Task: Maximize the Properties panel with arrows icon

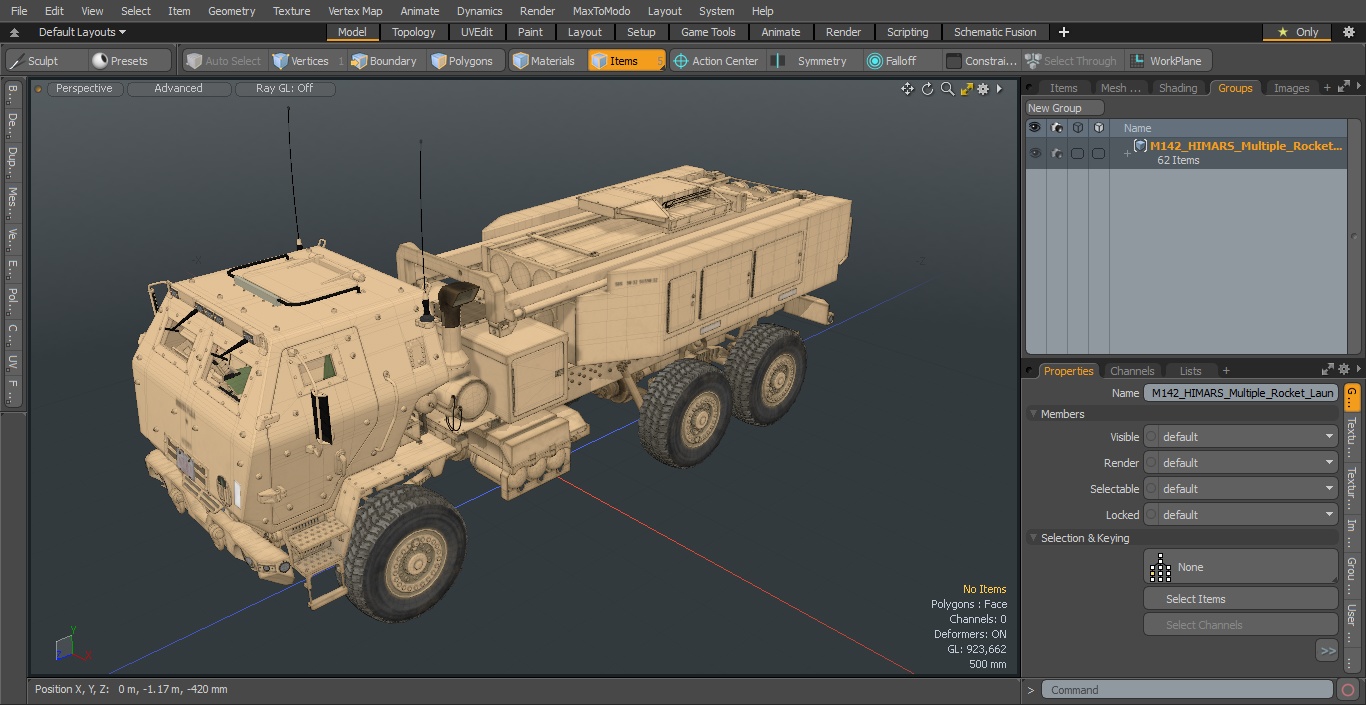Action: click(1328, 370)
